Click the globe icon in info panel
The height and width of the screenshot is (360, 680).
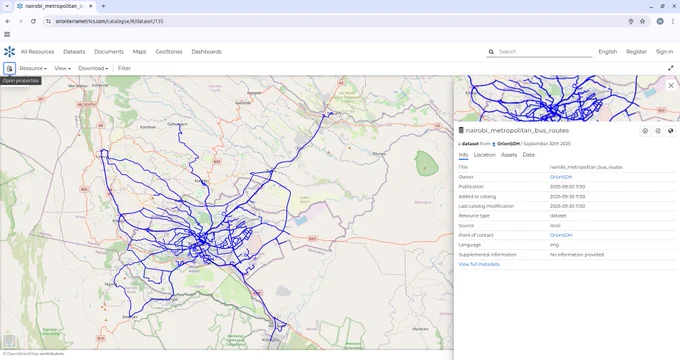click(x=670, y=131)
